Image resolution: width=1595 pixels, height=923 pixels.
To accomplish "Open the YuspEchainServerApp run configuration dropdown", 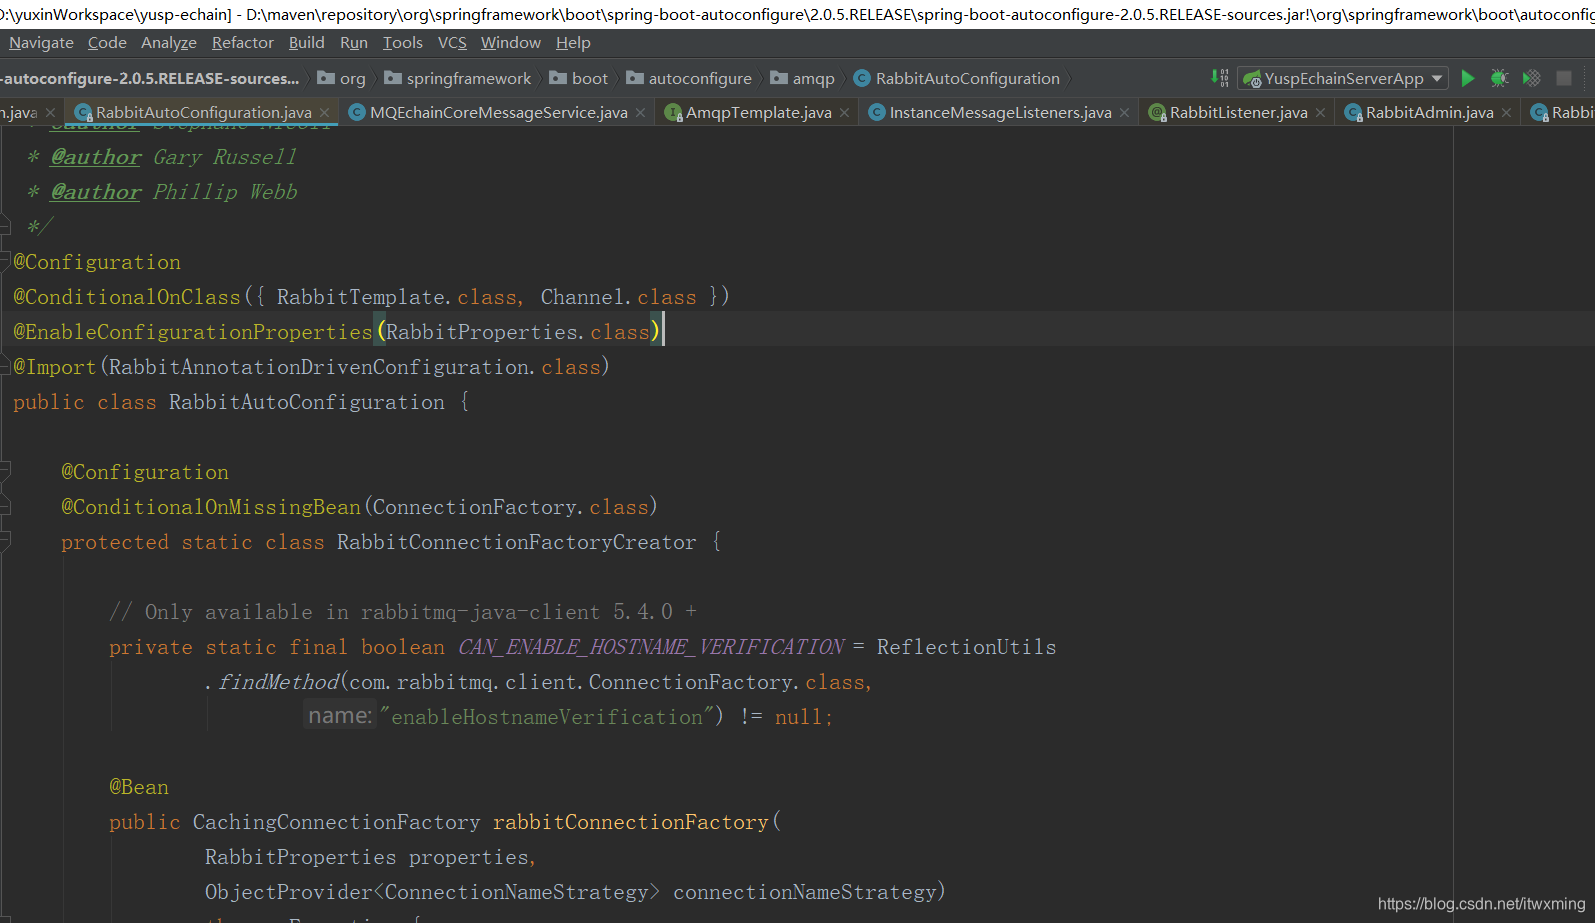I will coord(1343,78).
